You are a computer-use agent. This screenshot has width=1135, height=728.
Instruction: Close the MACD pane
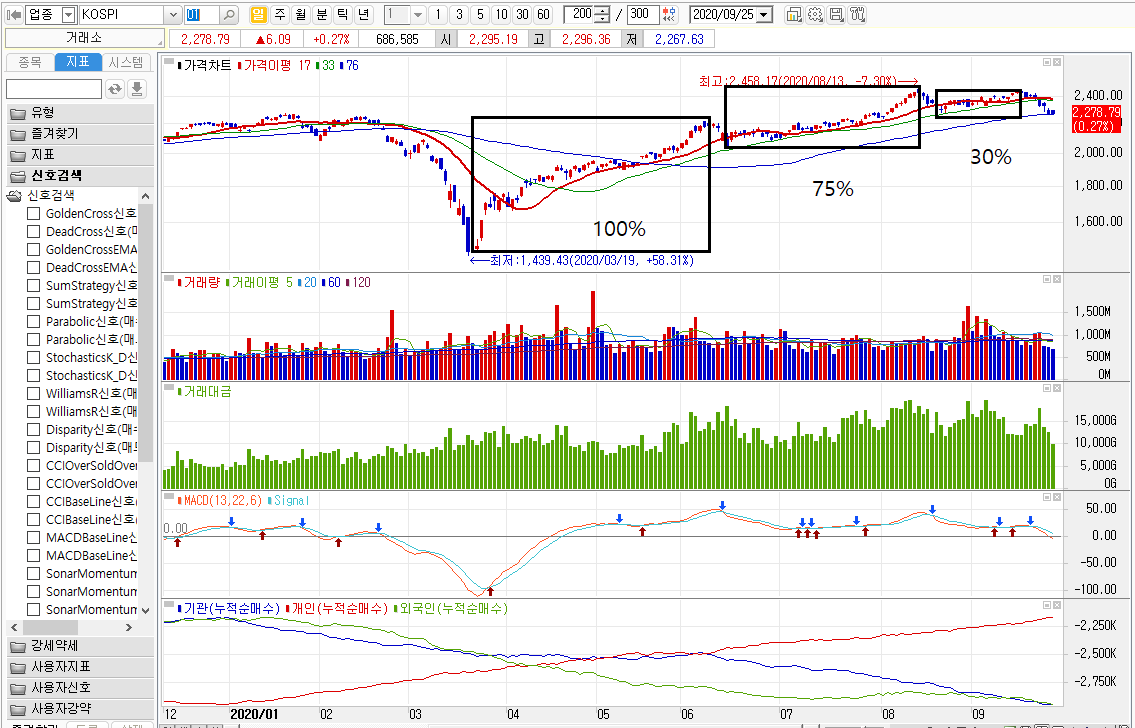[1057, 497]
